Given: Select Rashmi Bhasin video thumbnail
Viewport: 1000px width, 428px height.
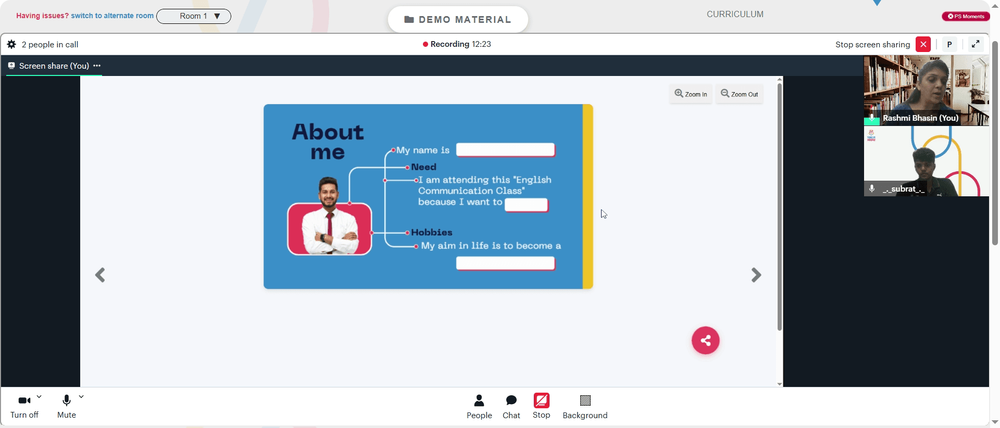Looking at the screenshot, I should [926, 90].
